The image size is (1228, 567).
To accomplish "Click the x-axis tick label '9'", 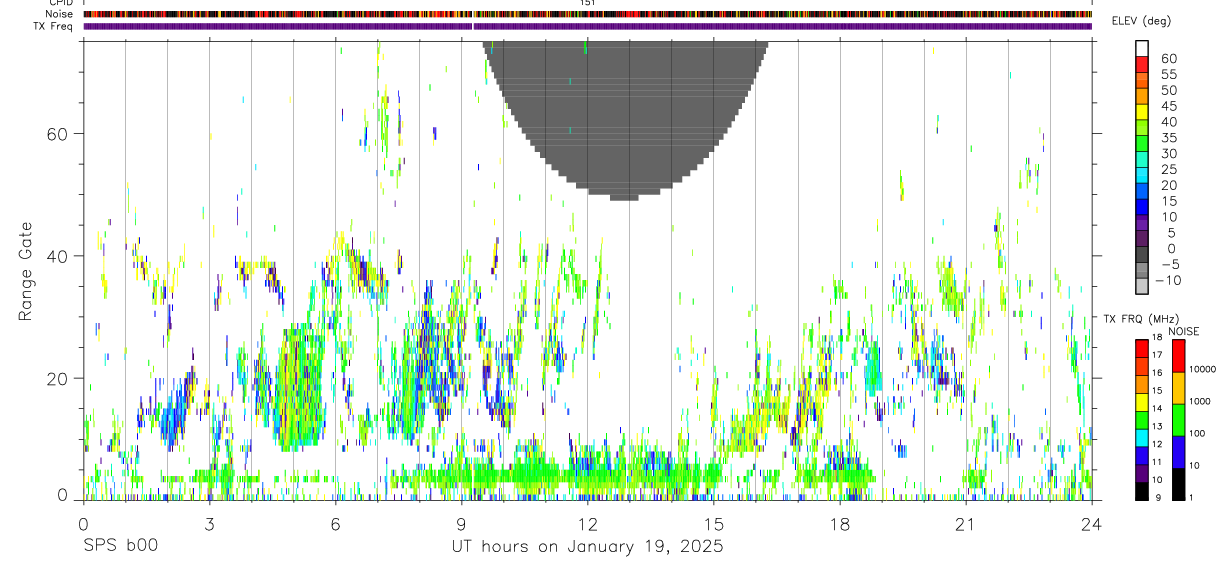I will (461, 523).
